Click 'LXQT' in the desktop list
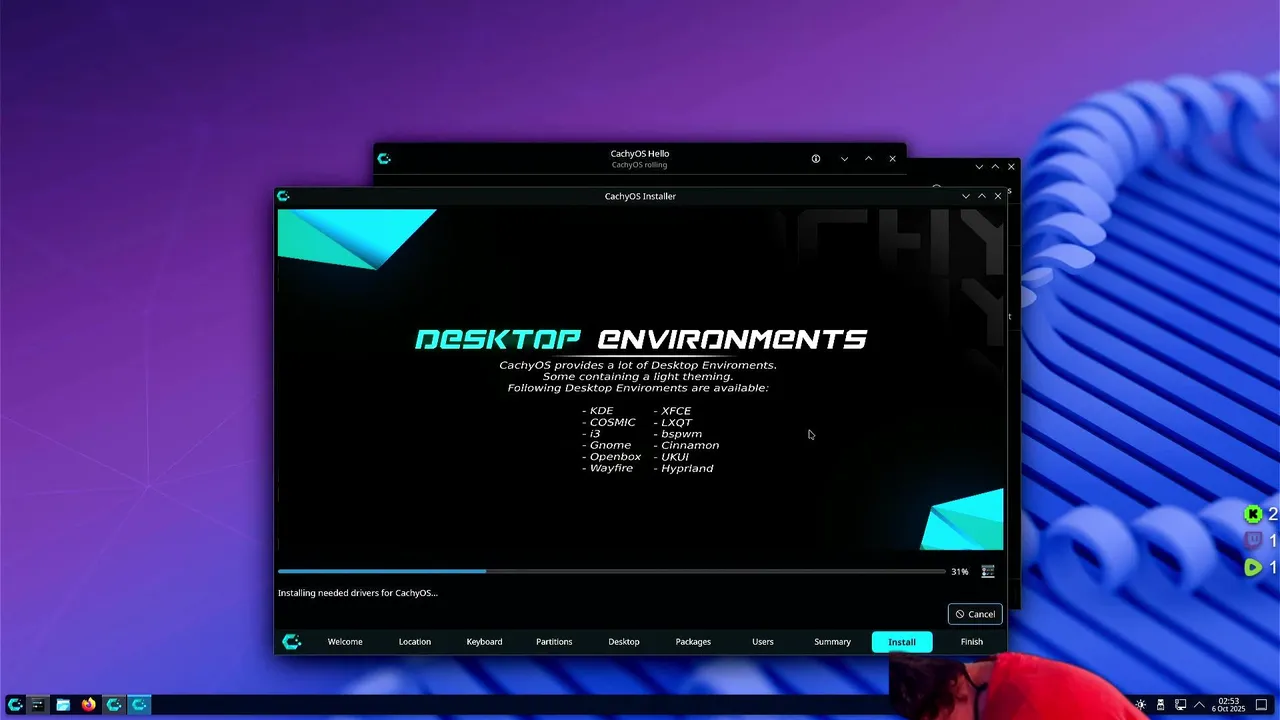This screenshot has width=1280, height=720. (x=676, y=422)
